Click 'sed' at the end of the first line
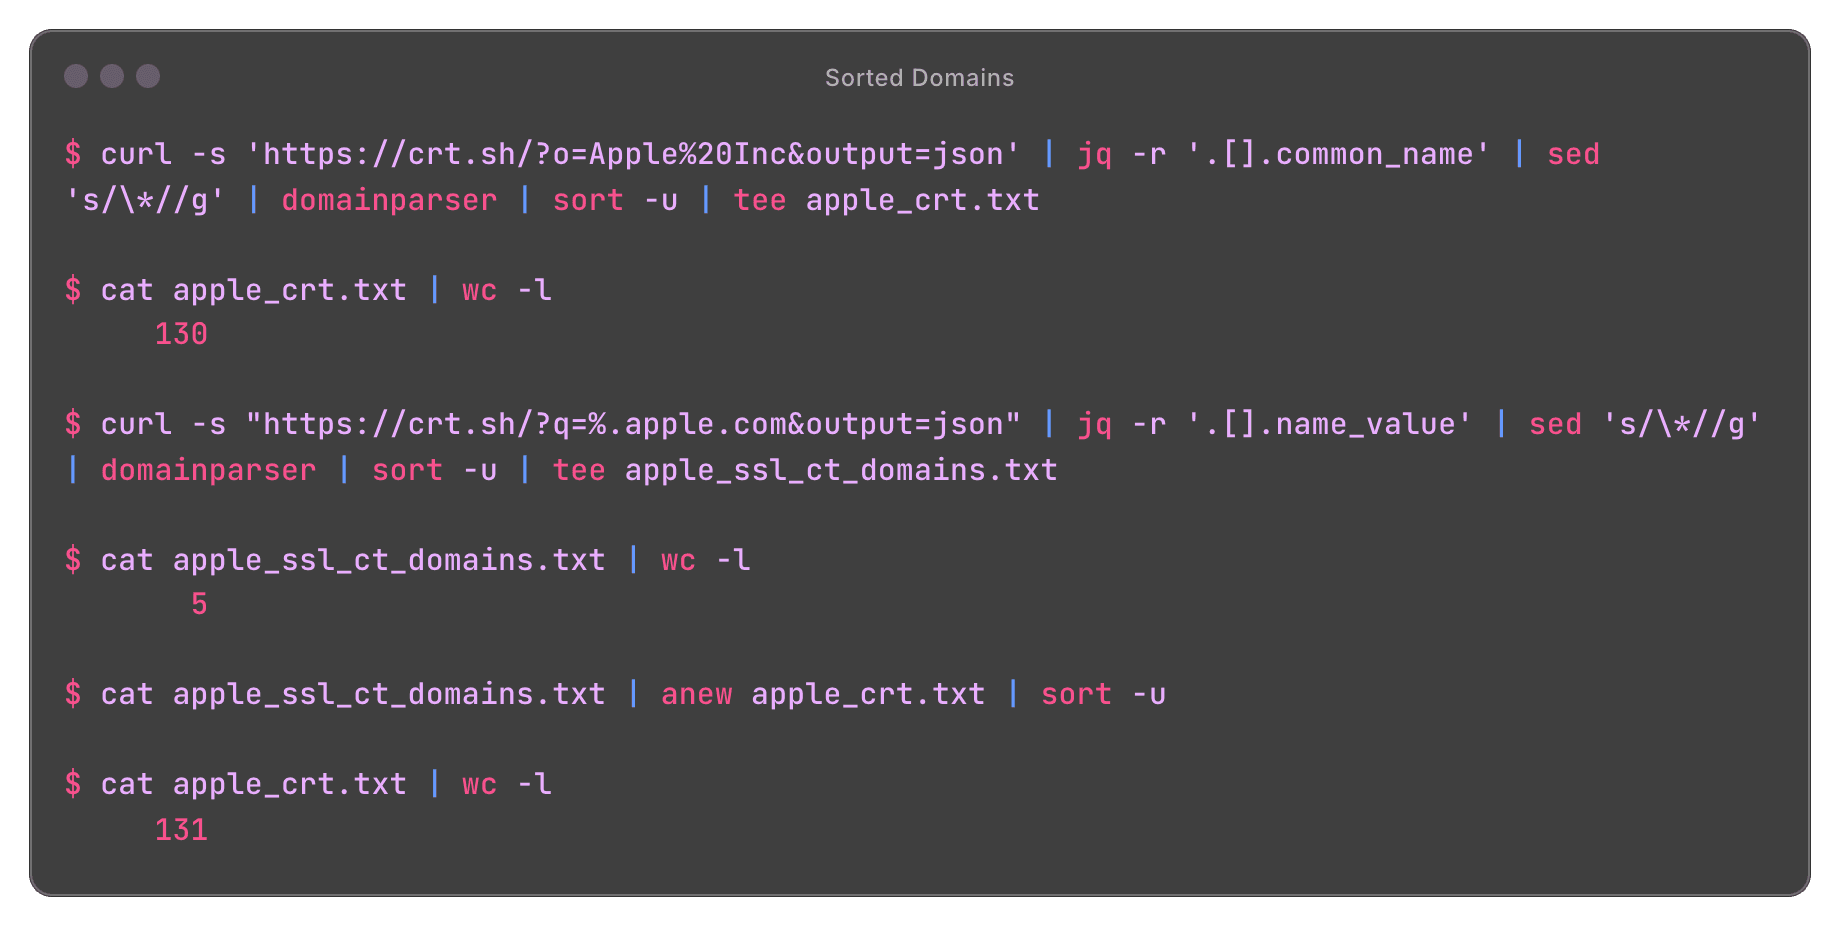 [1573, 154]
